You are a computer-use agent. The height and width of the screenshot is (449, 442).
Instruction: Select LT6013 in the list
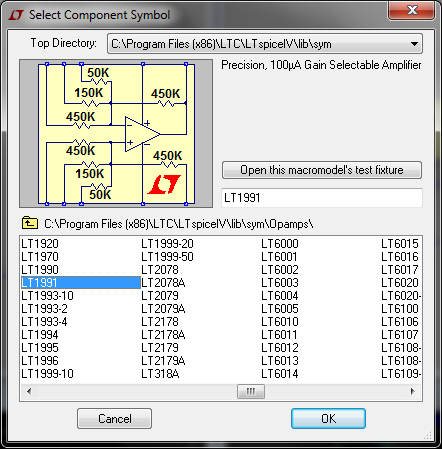[280, 361]
